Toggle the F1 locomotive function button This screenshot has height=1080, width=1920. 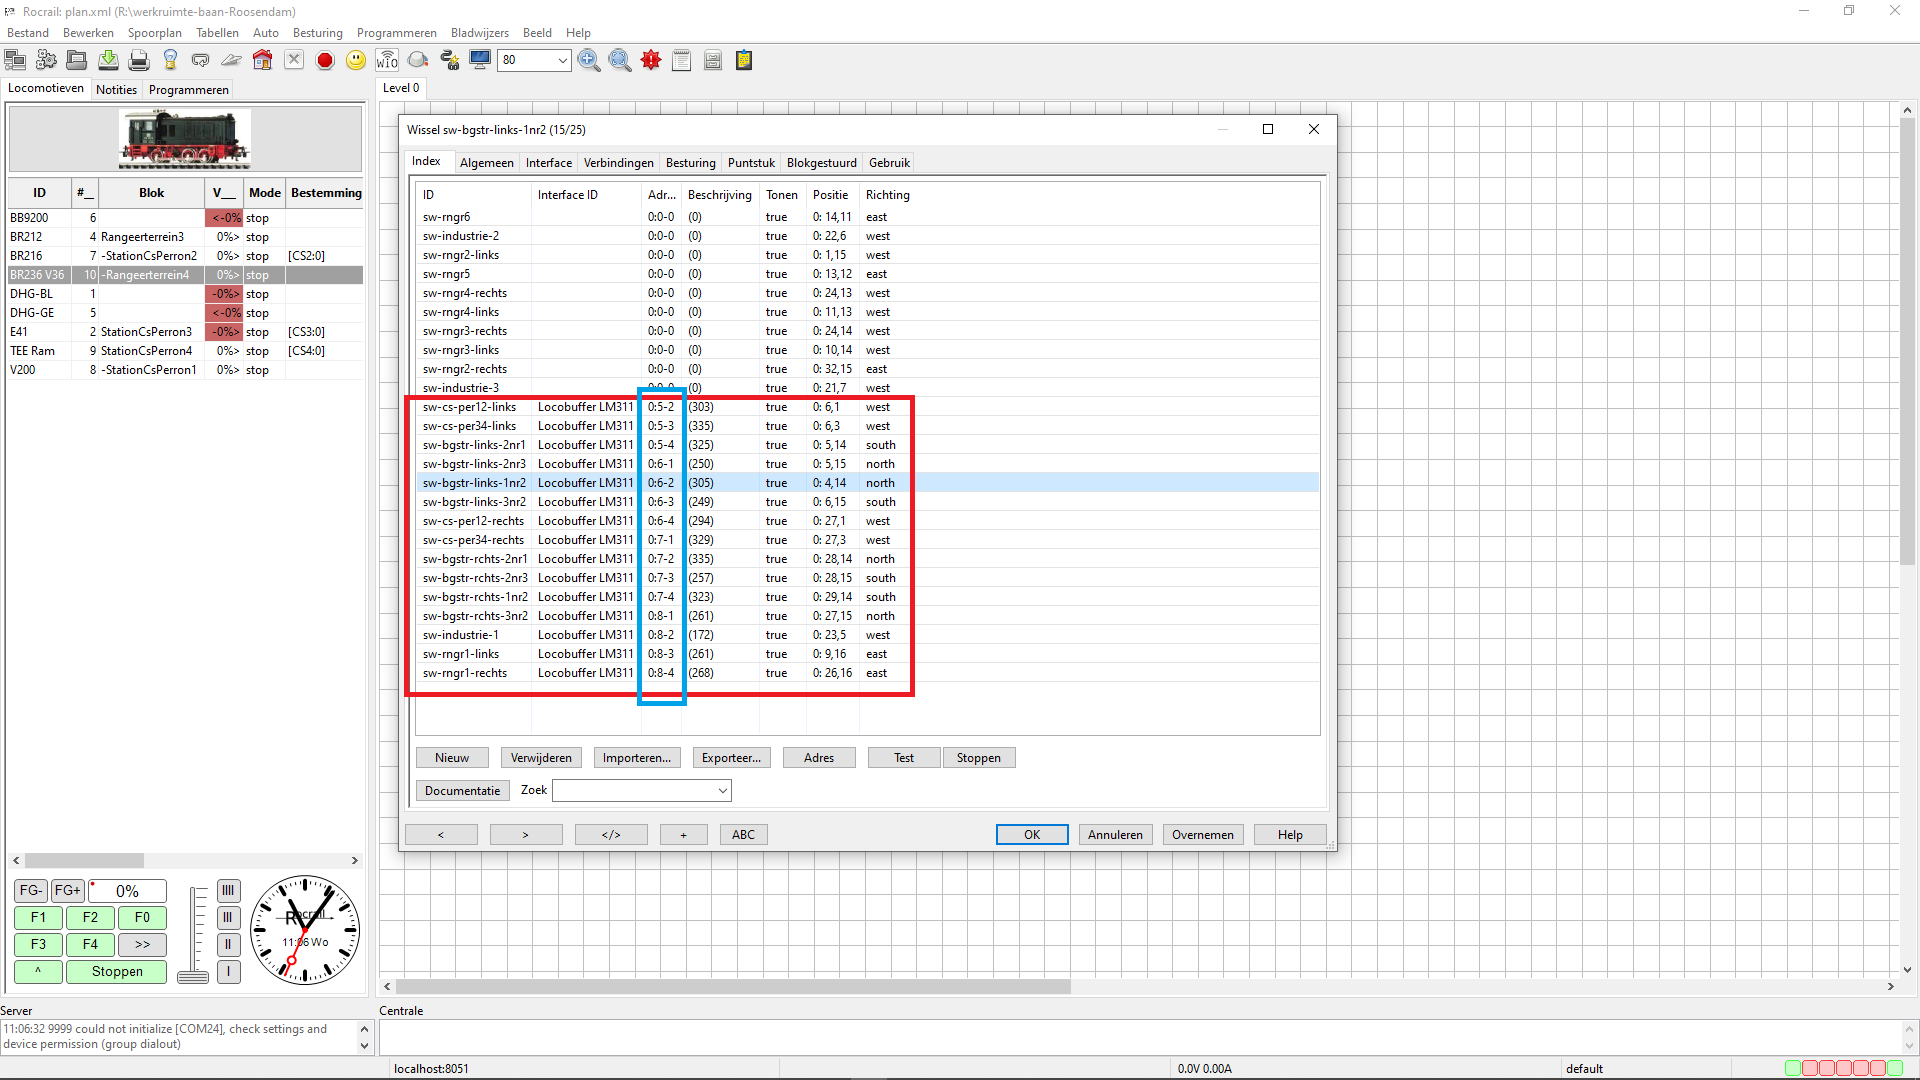[x=38, y=917]
